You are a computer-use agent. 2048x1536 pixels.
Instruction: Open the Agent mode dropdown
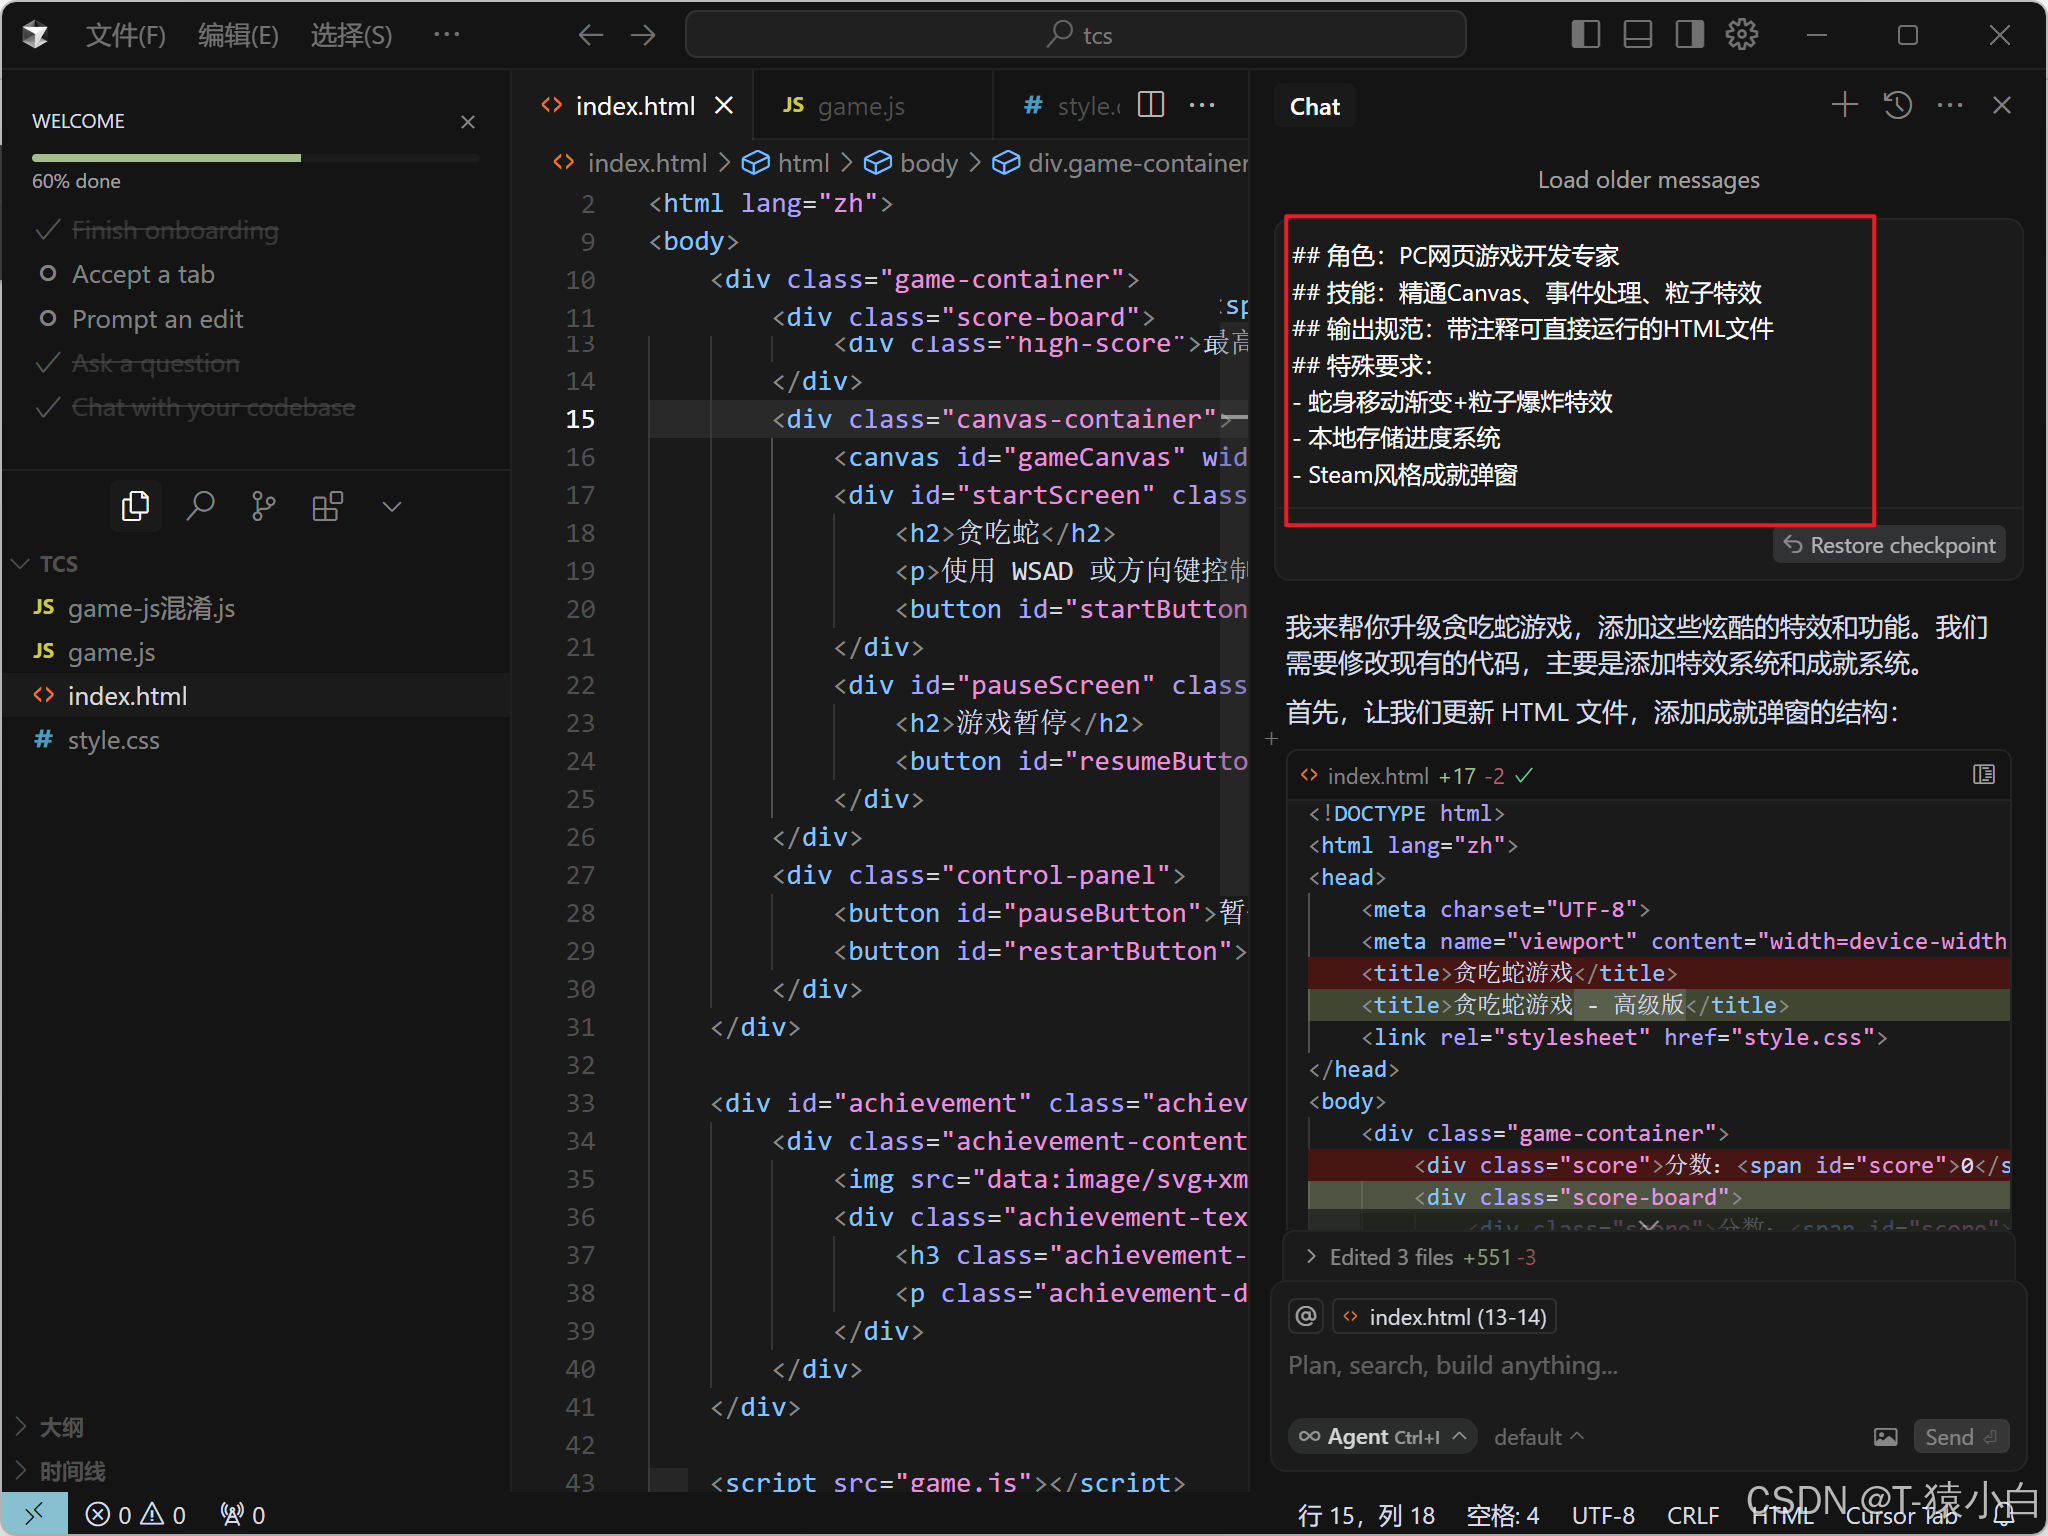[1382, 1437]
